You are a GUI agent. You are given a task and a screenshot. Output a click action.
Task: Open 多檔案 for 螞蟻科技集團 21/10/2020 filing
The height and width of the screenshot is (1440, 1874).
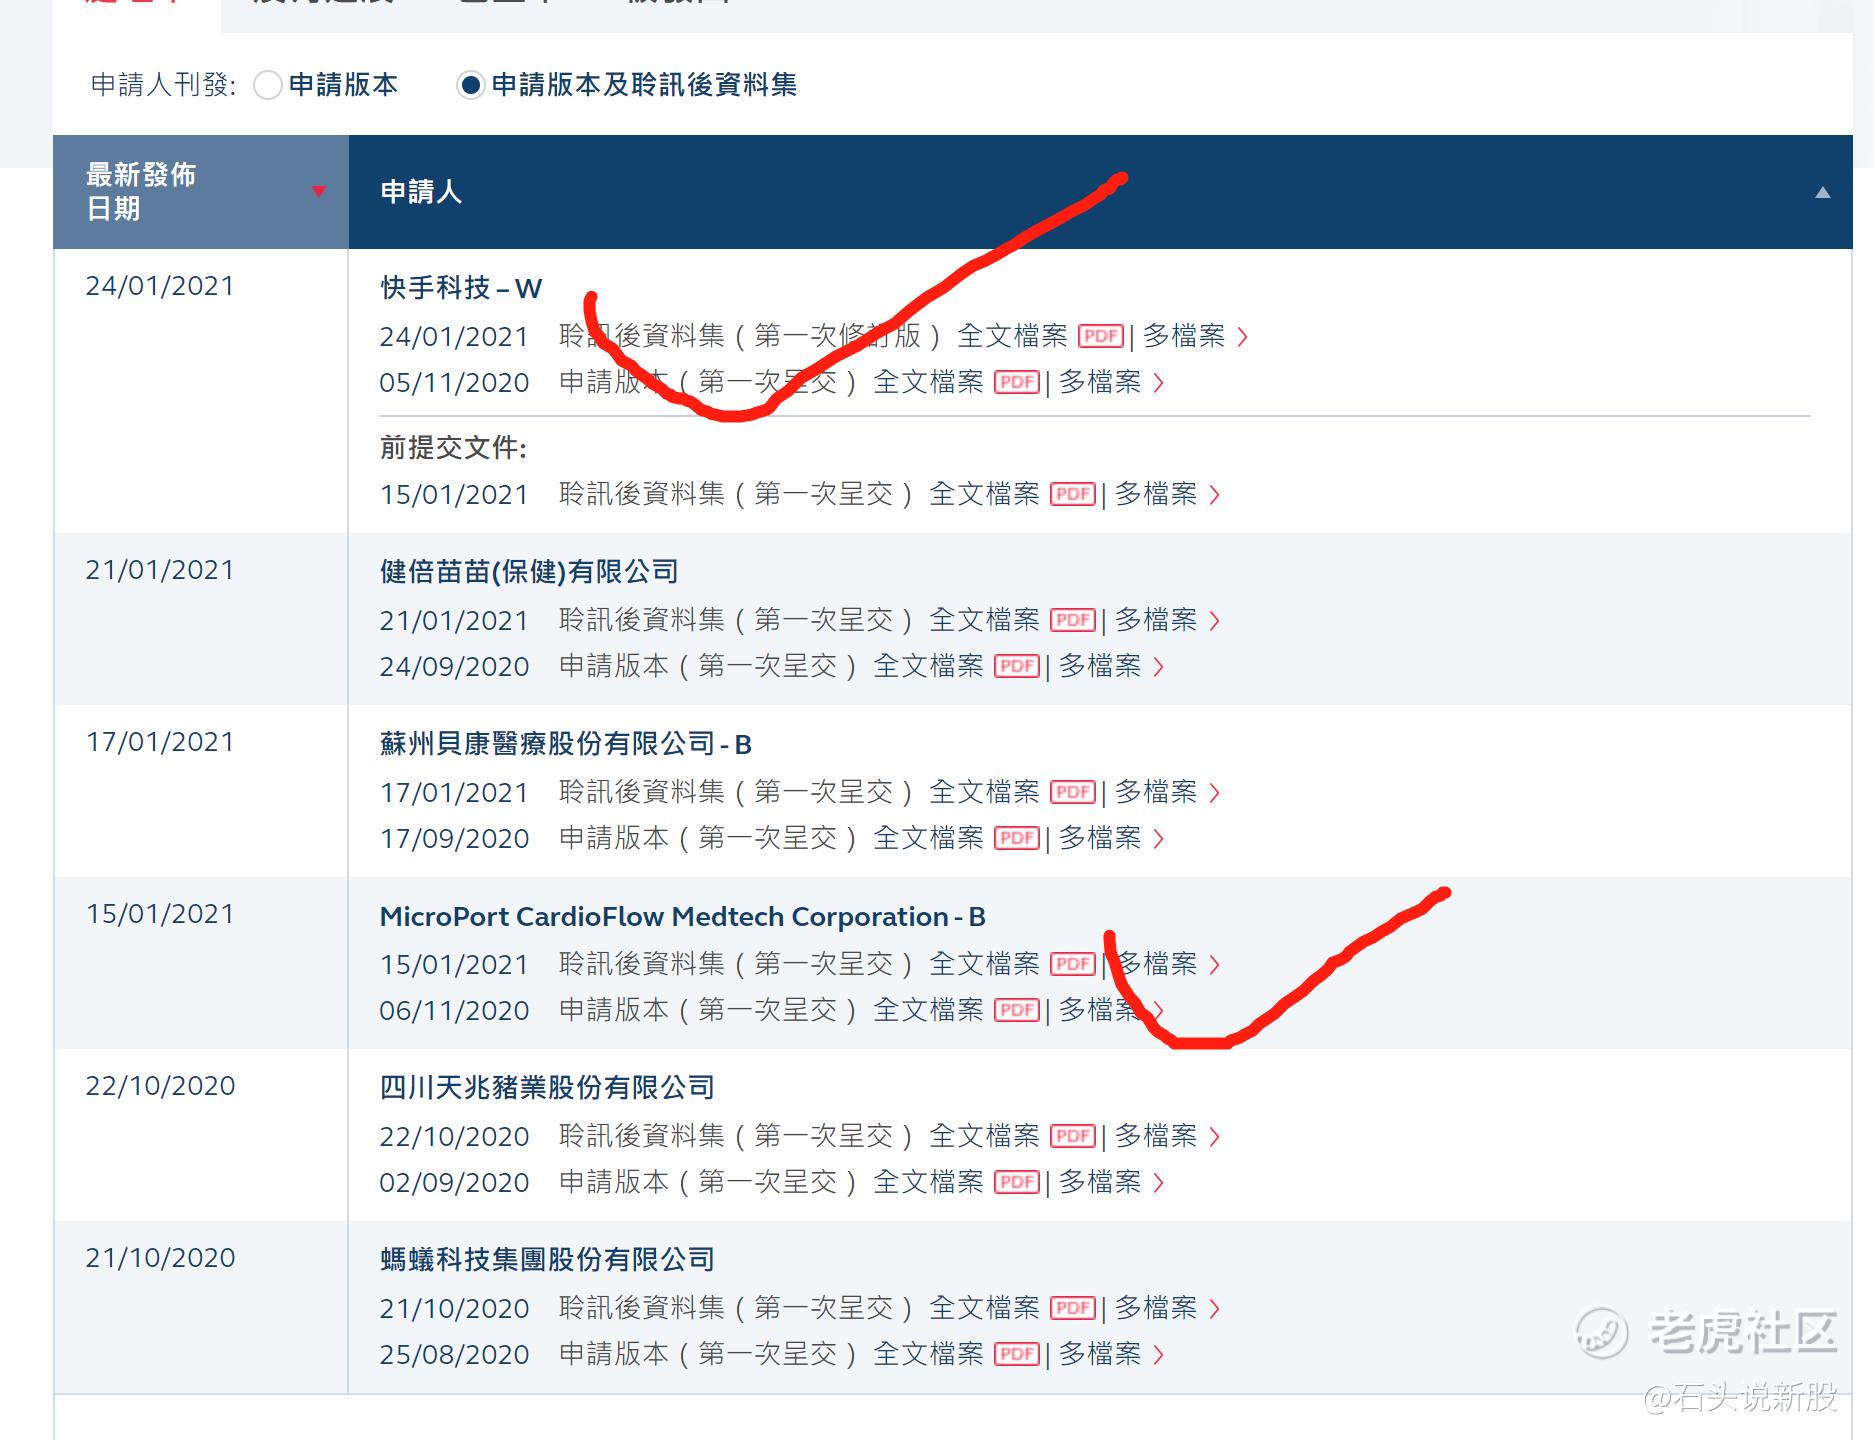point(1167,1308)
